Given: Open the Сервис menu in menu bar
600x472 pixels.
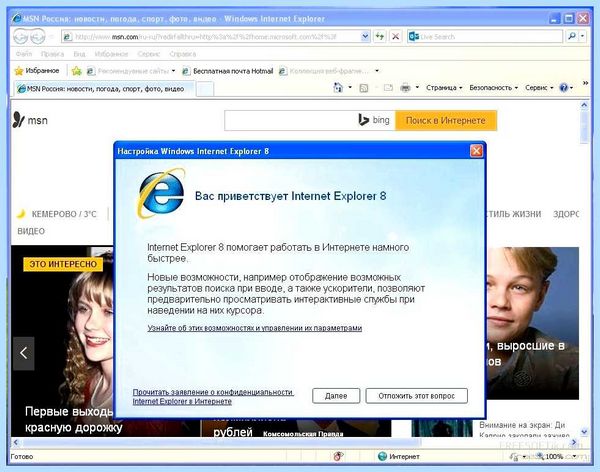Looking at the screenshot, I should [148, 54].
